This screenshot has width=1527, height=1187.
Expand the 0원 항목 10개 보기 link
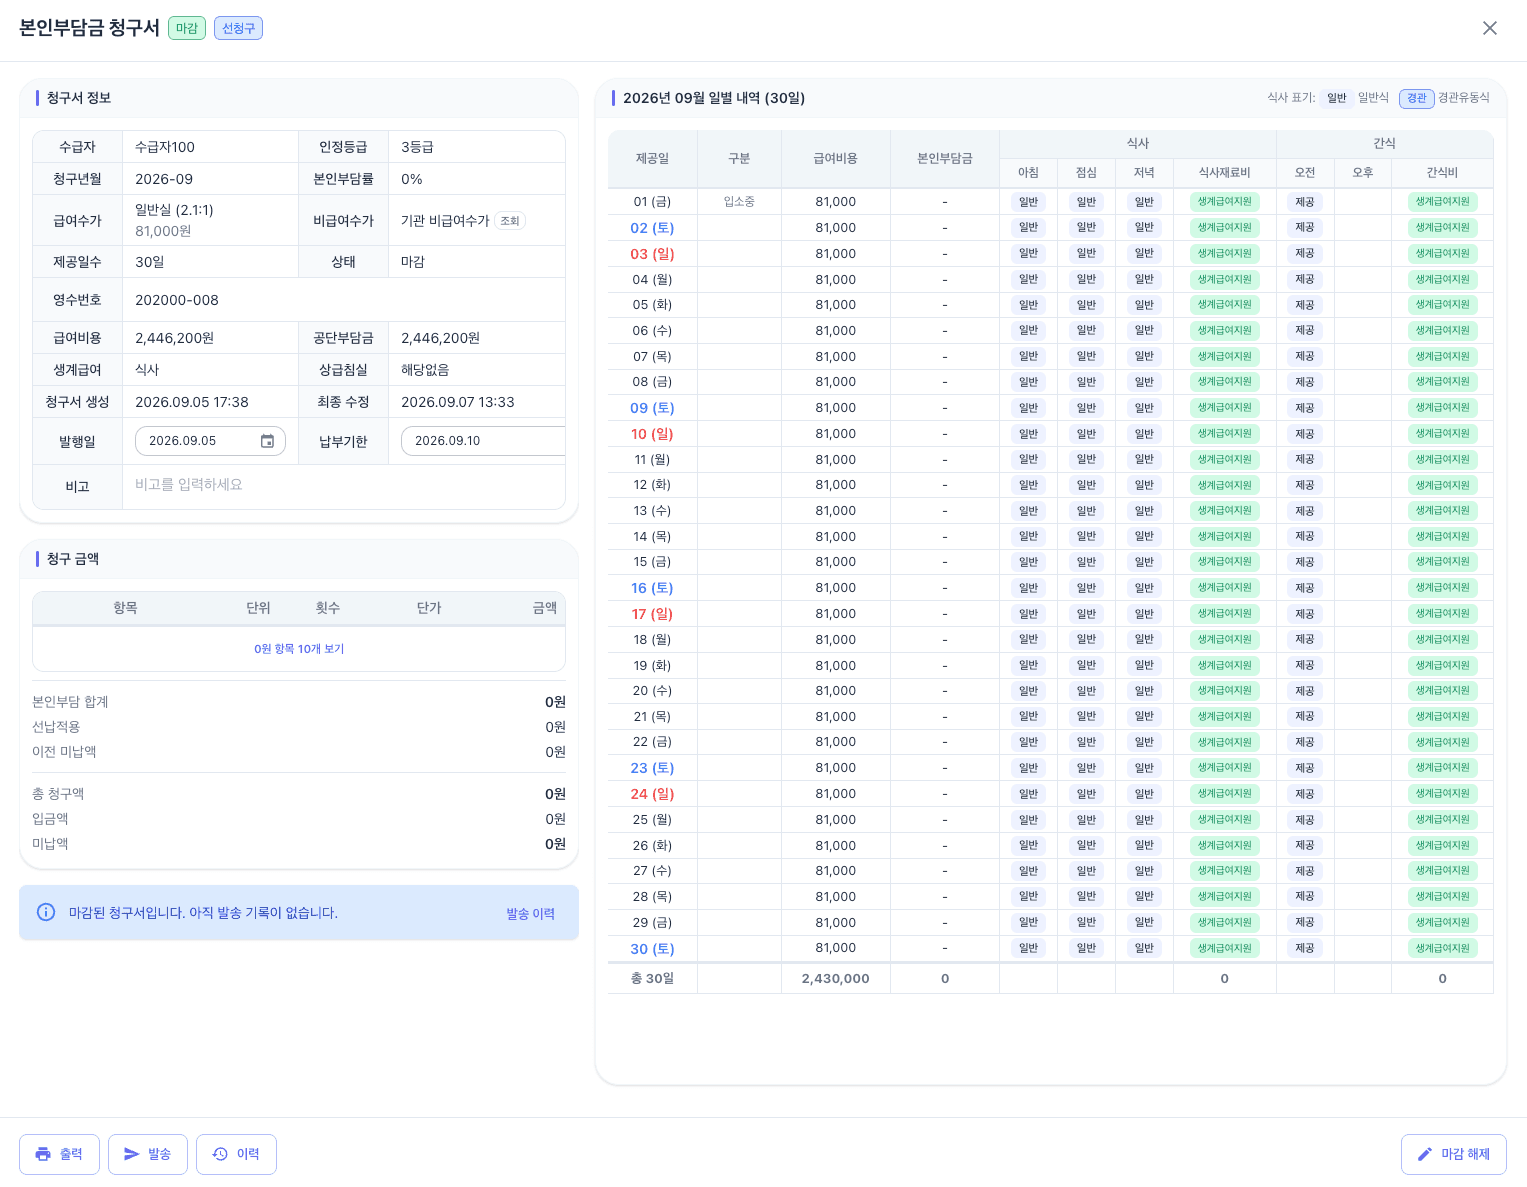coord(299,649)
